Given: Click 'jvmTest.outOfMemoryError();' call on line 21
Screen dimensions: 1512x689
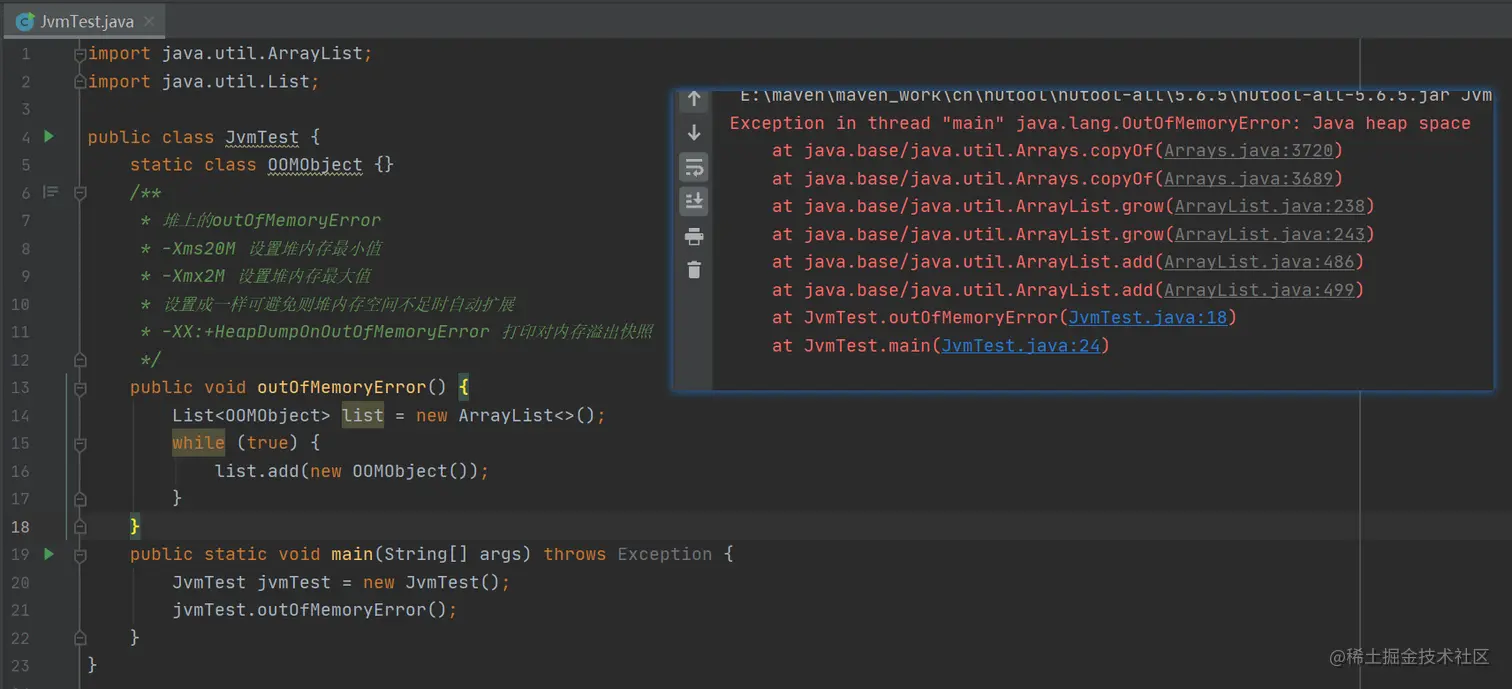Looking at the screenshot, I should point(315,610).
